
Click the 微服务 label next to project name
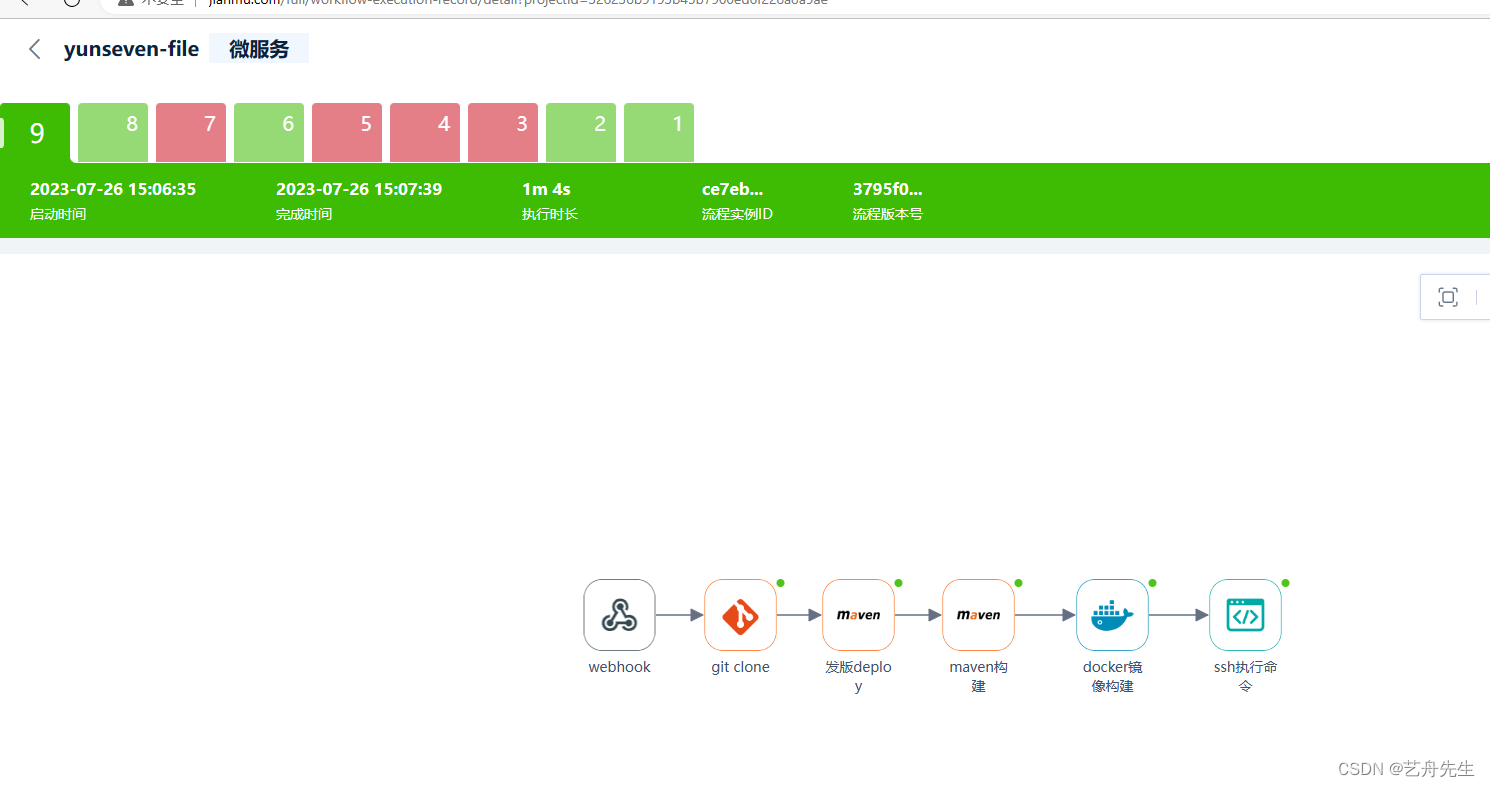[258, 48]
